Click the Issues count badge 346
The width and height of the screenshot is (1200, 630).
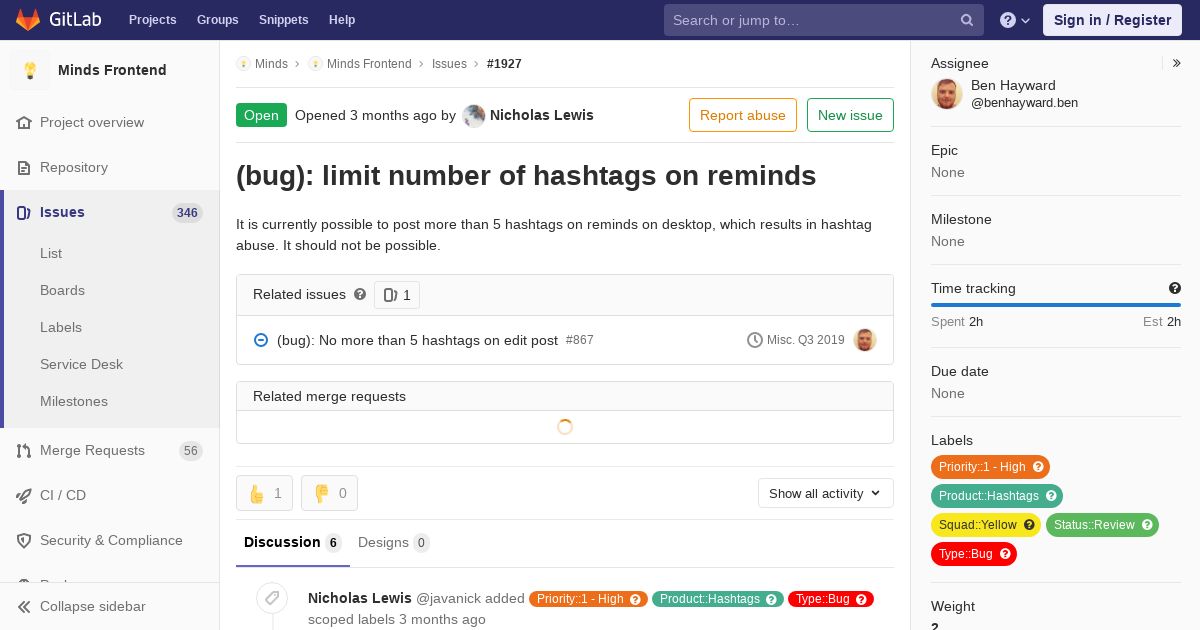point(187,213)
